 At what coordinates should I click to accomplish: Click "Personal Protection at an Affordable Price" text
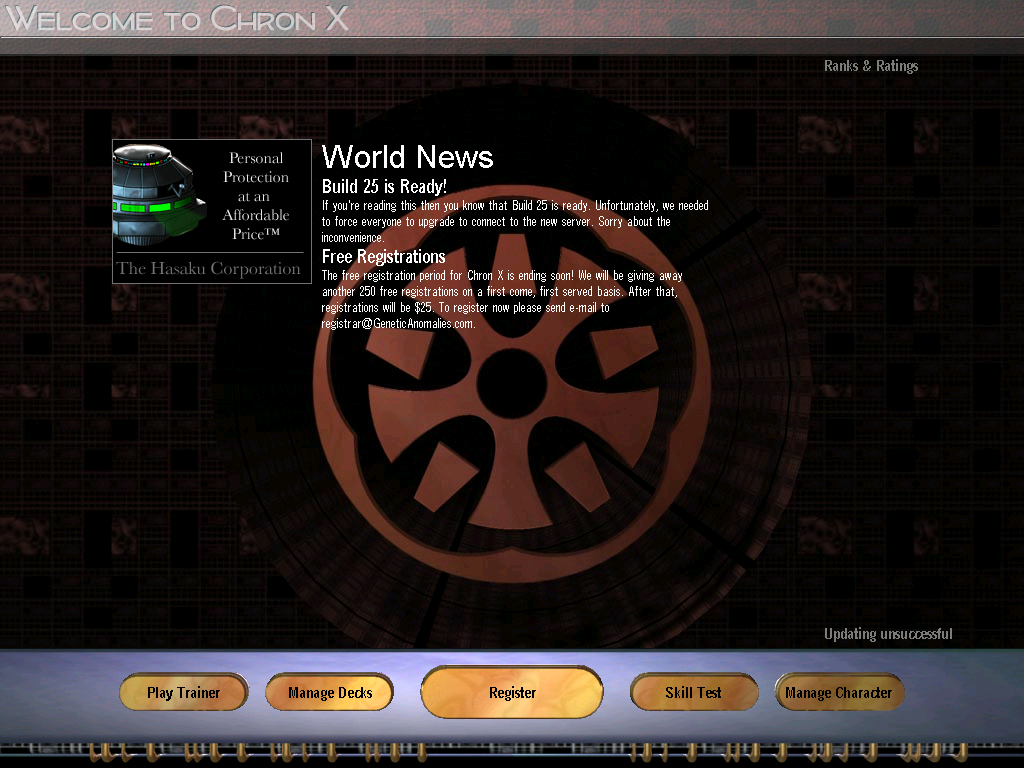(256, 196)
